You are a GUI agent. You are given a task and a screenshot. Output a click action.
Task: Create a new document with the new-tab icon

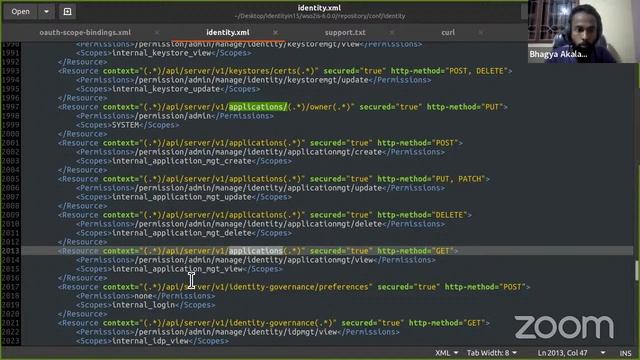click(67, 11)
